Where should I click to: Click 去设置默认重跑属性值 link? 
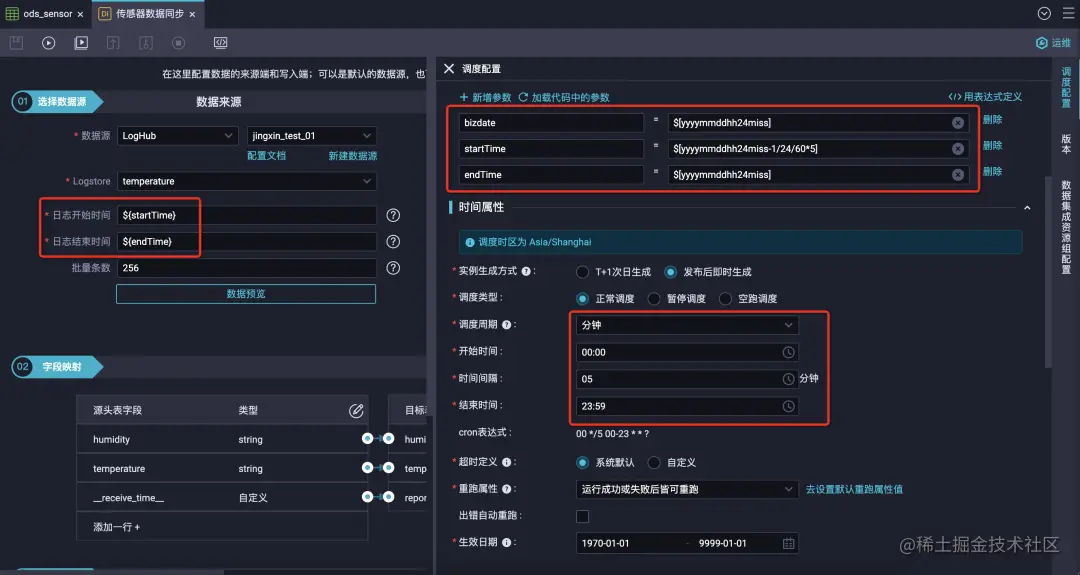point(854,490)
